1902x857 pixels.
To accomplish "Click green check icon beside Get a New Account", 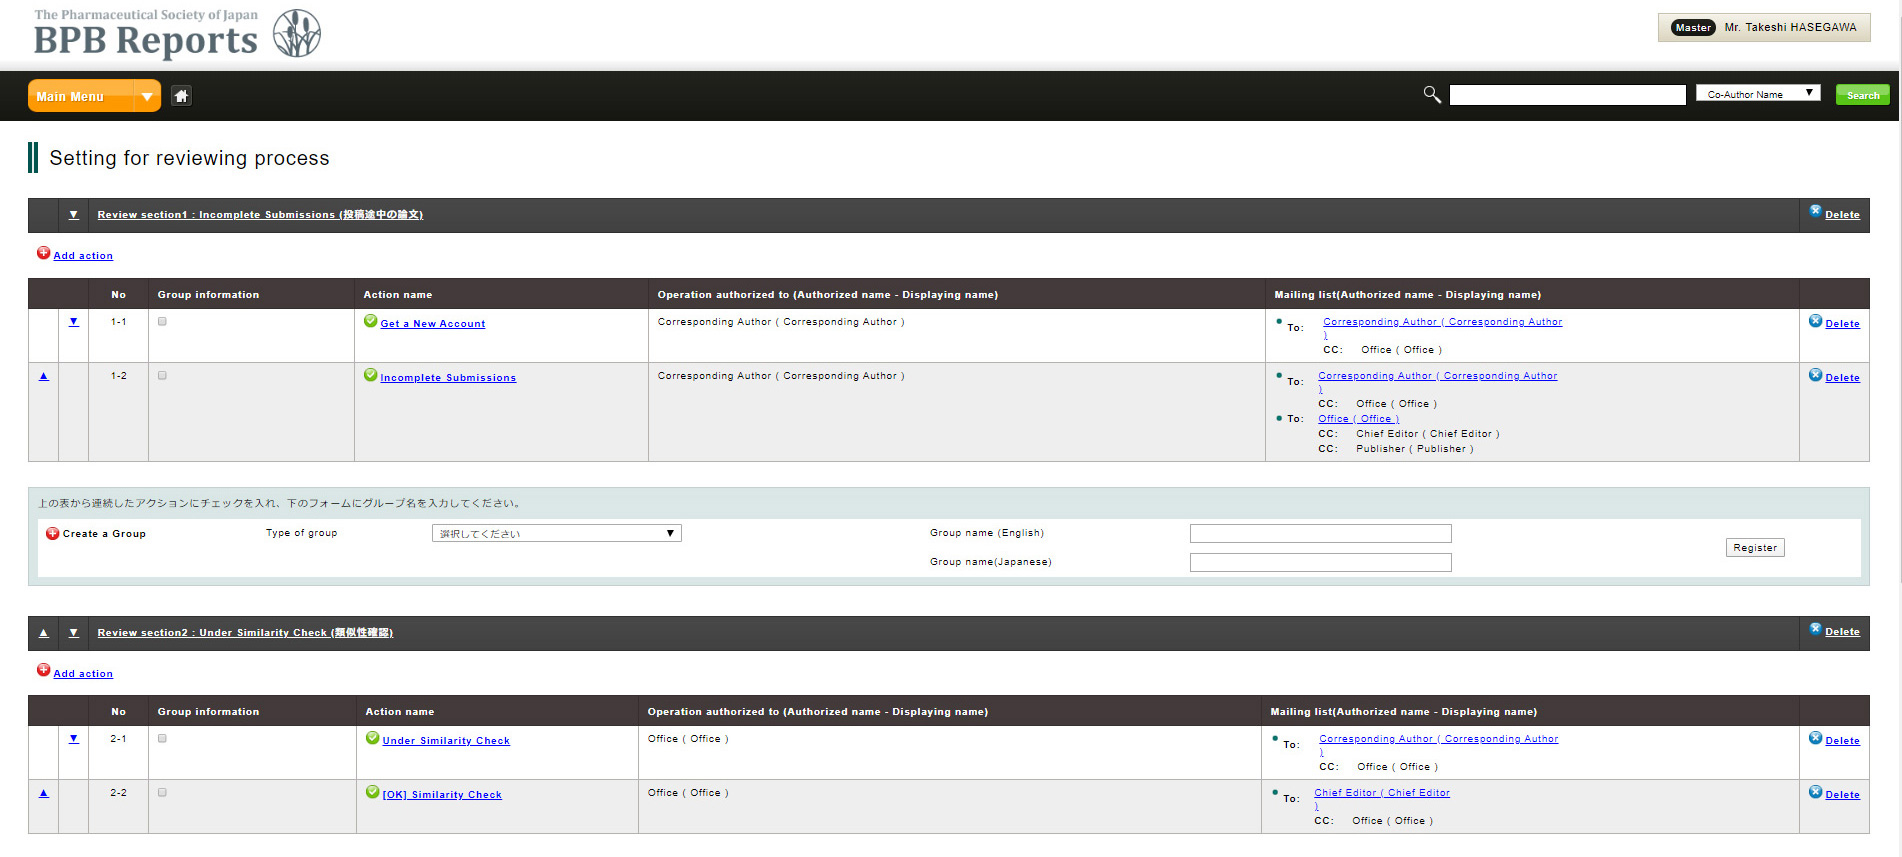I will coord(370,321).
